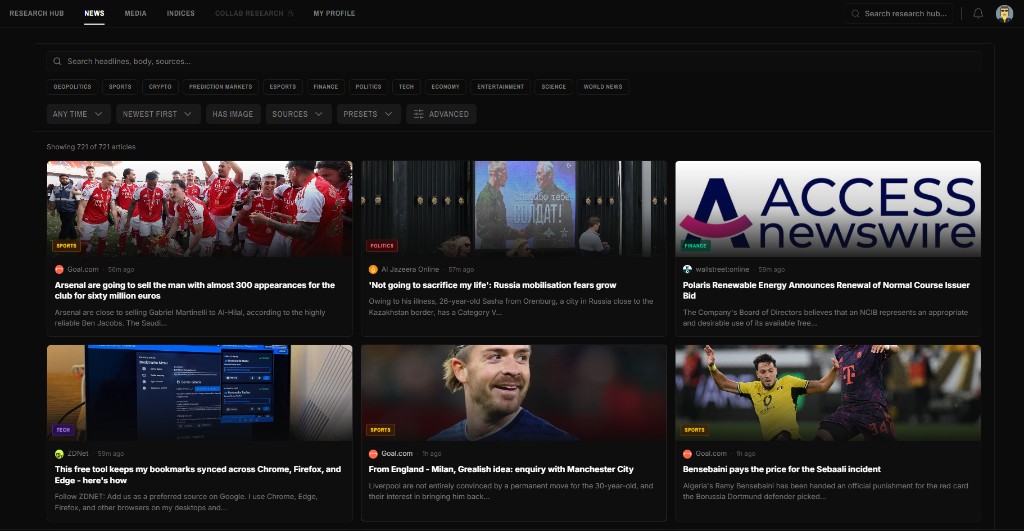Open the Newest First sort dropdown

[x=158, y=114]
